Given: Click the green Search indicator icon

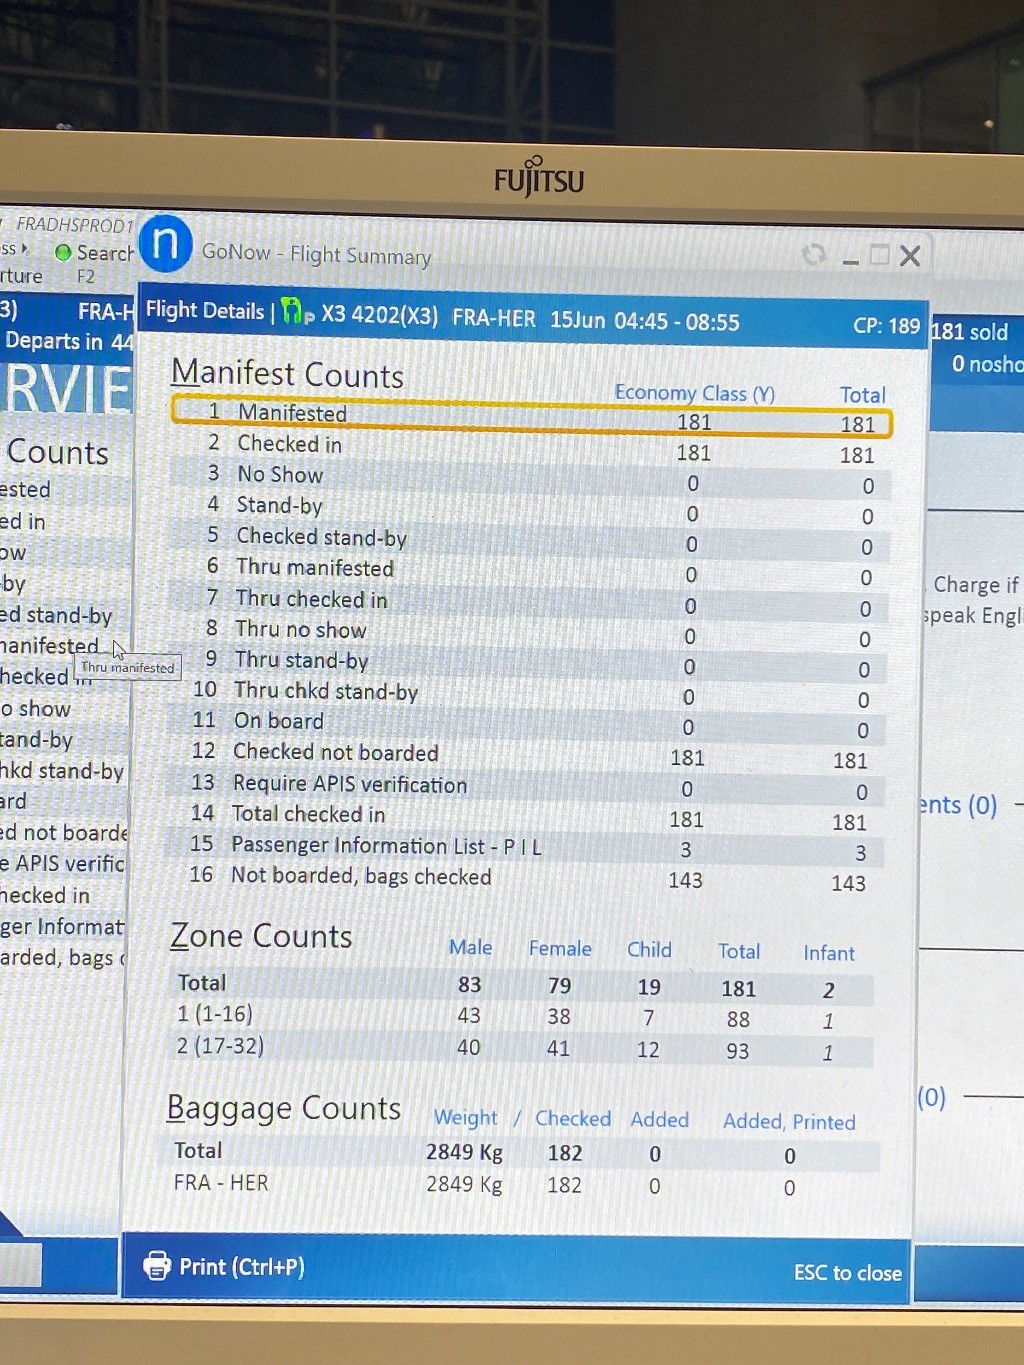Looking at the screenshot, I should (63, 253).
